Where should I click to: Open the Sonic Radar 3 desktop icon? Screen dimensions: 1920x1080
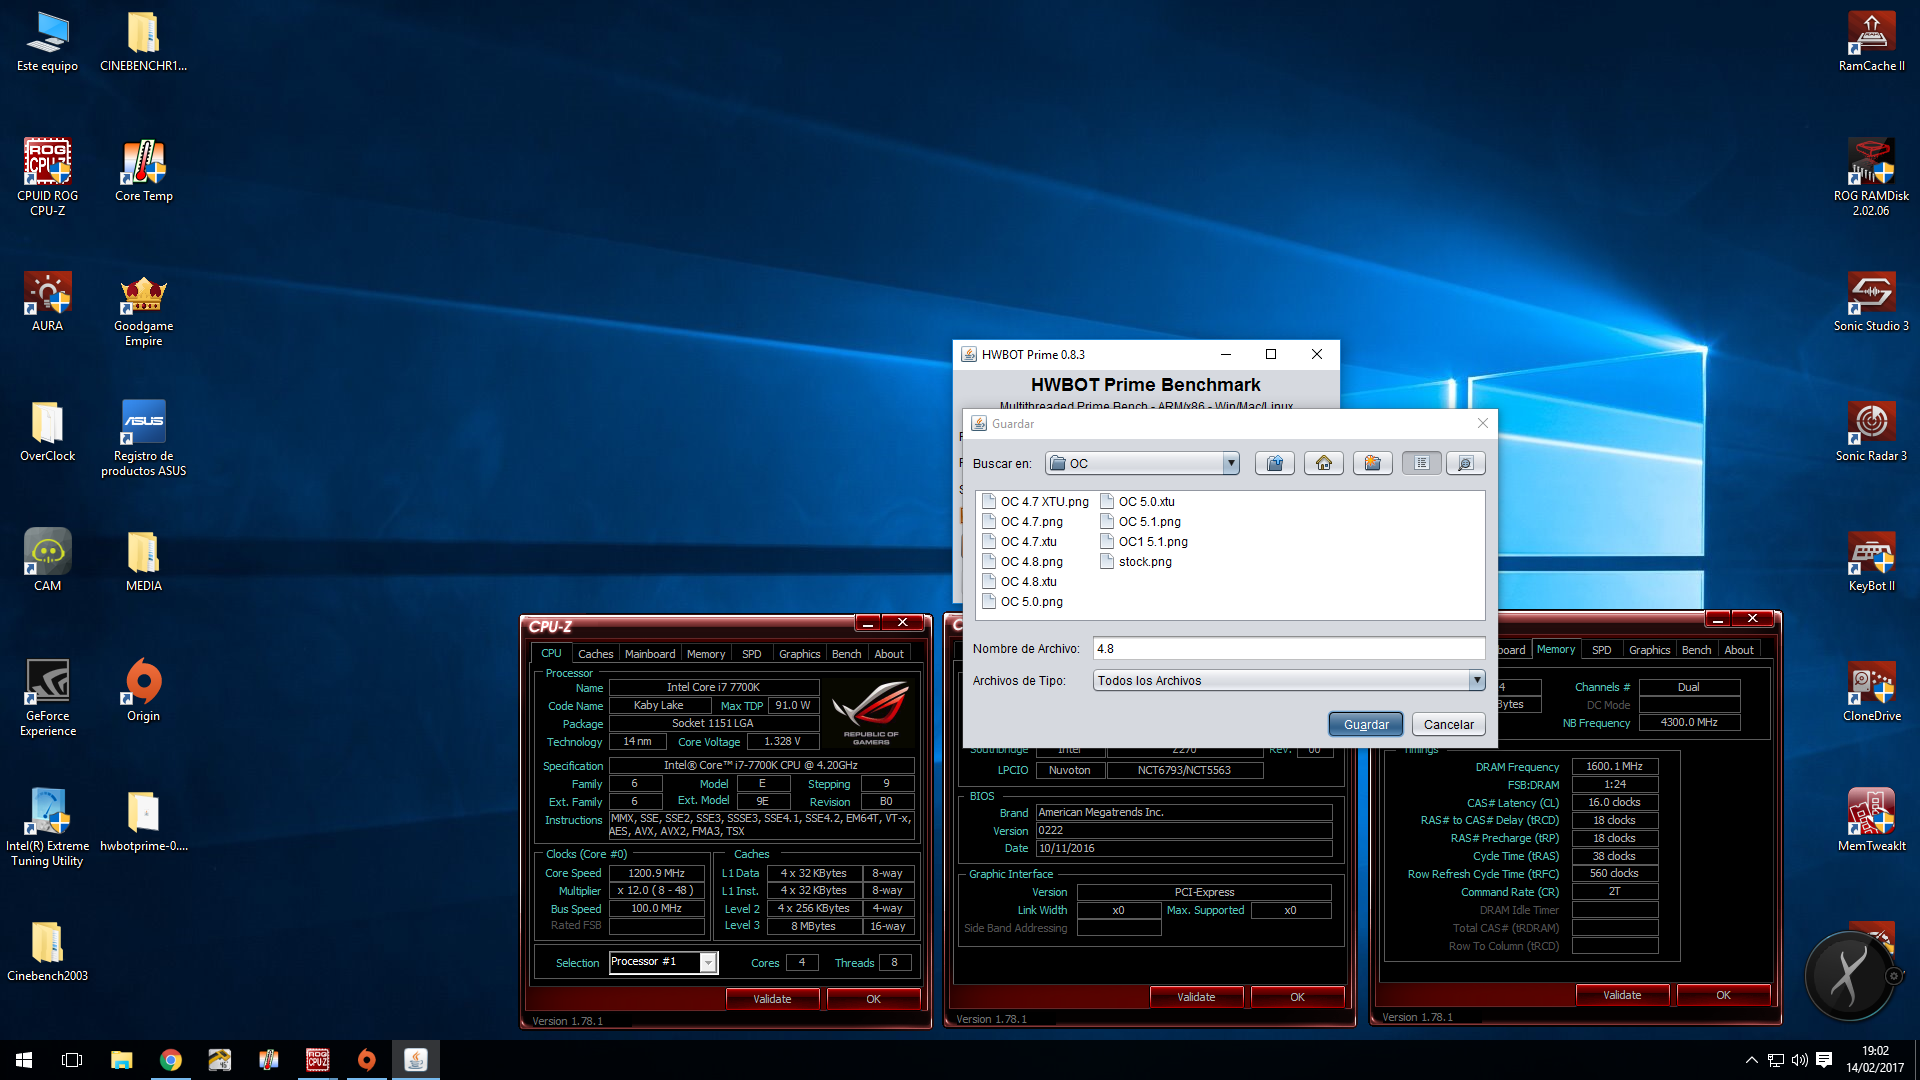click(x=1872, y=430)
